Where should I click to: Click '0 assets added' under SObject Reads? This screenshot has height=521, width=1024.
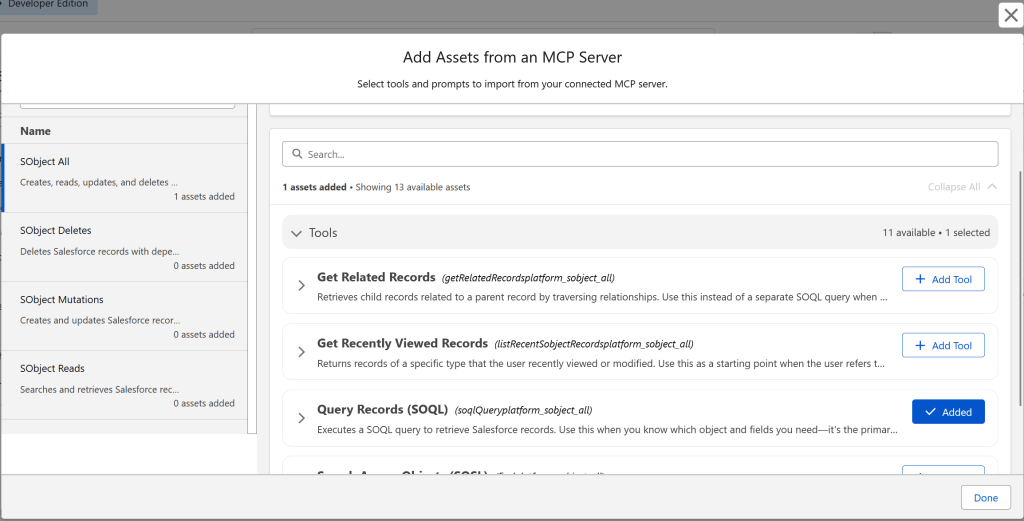pyautogui.click(x=204, y=403)
